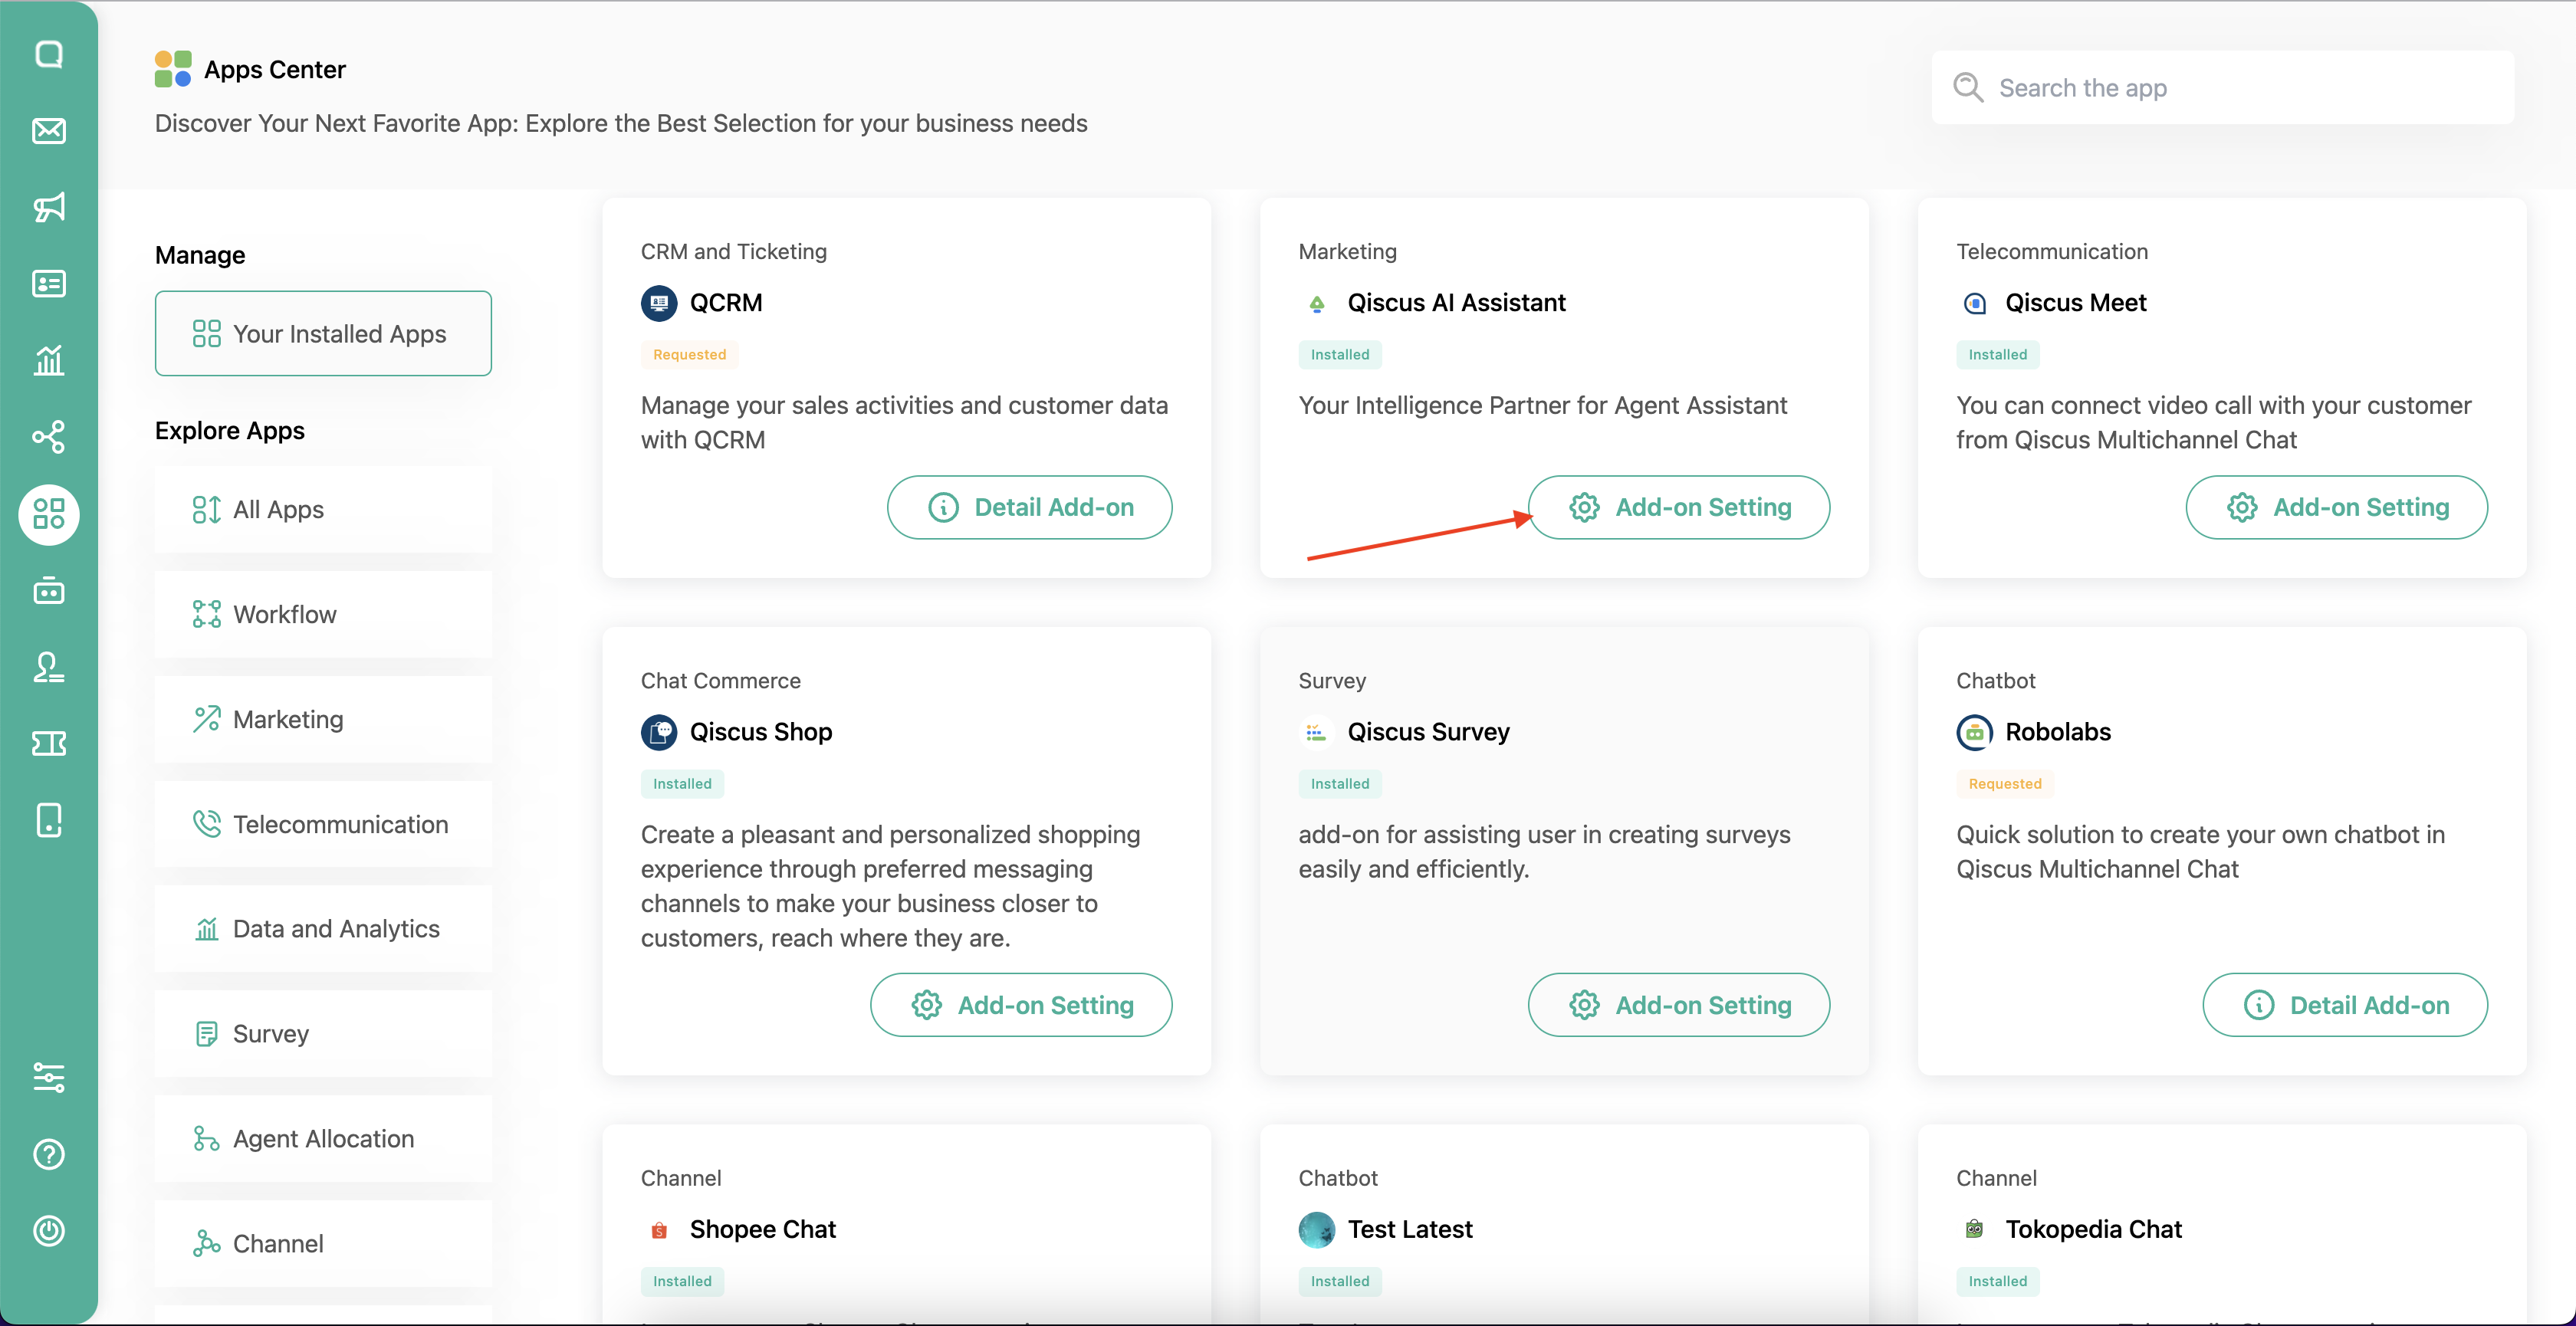Open Detail Add-on for Robolabs
This screenshot has width=2576, height=1326.
coord(2346,1005)
